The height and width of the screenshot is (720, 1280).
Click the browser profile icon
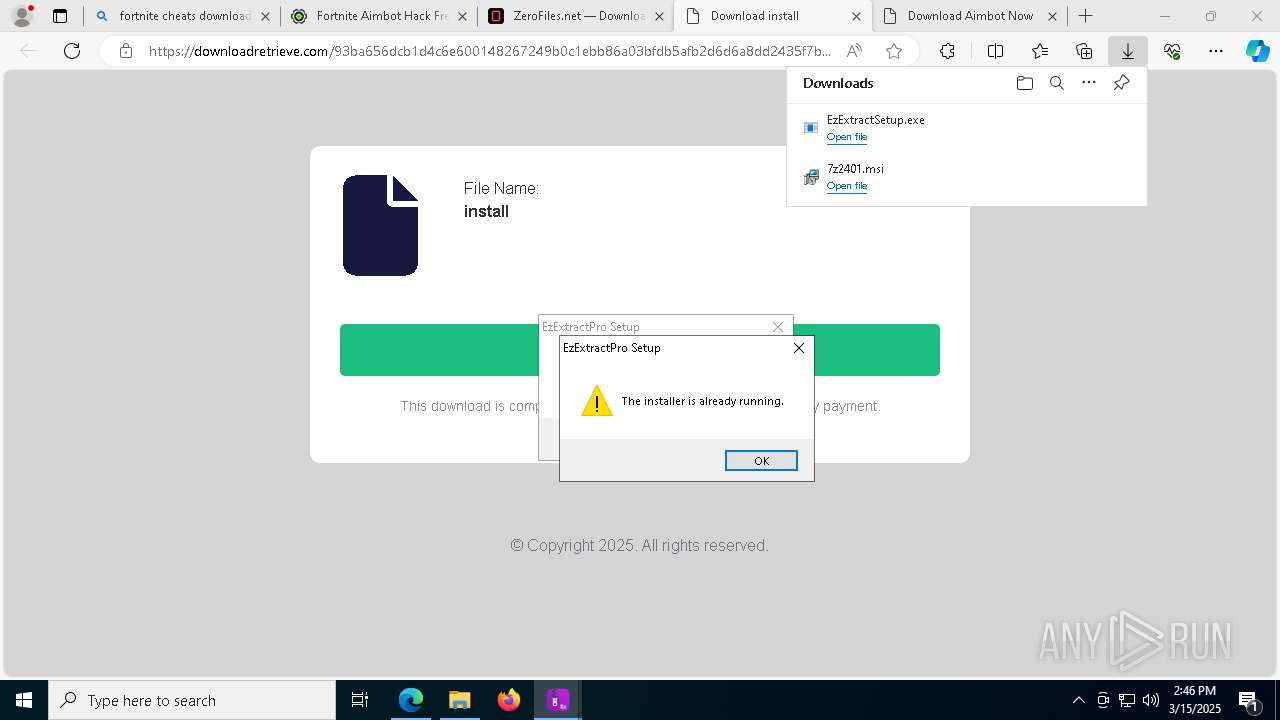click(x=22, y=16)
